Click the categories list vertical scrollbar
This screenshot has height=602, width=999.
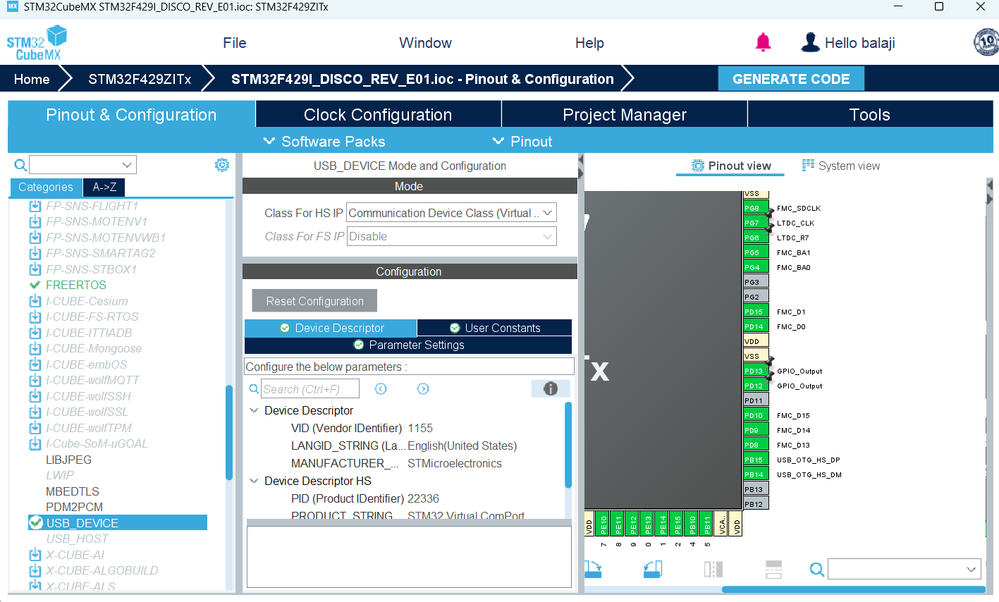(x=229, y=433)
